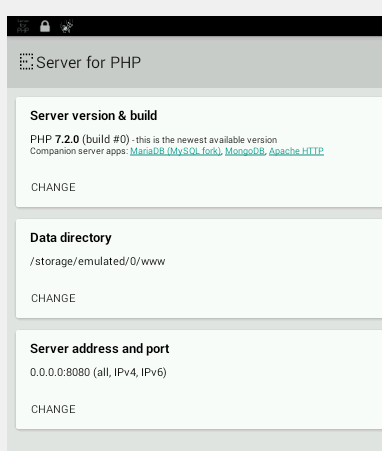The image size is (382, 451).
Task: Open the Apache HTTP companion link
Action: pyautogui.click(x=296, y=151)
